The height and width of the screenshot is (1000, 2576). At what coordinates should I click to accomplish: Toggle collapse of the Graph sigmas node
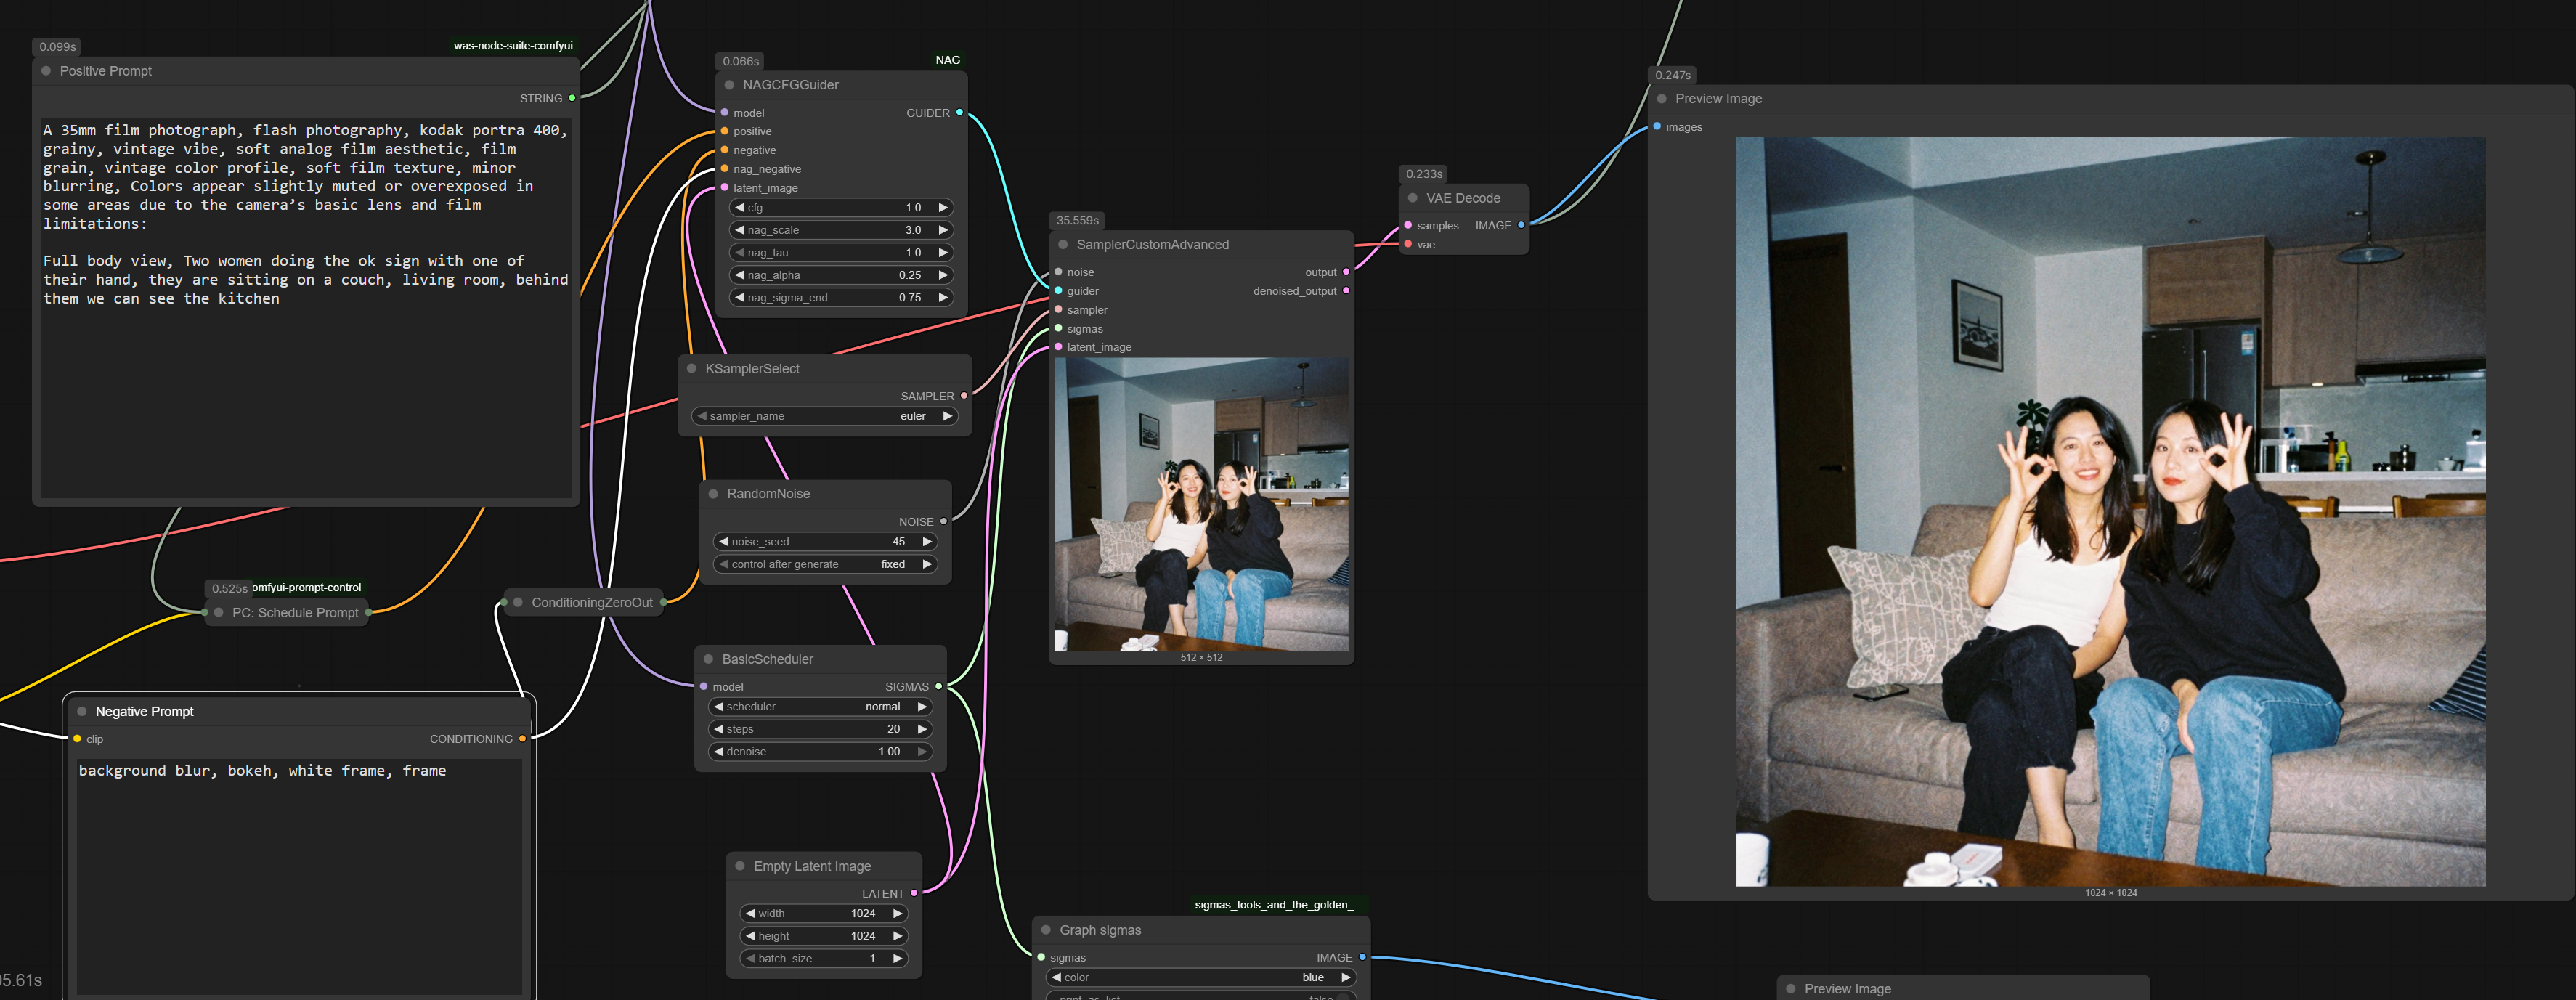(x=1046, y=930)
